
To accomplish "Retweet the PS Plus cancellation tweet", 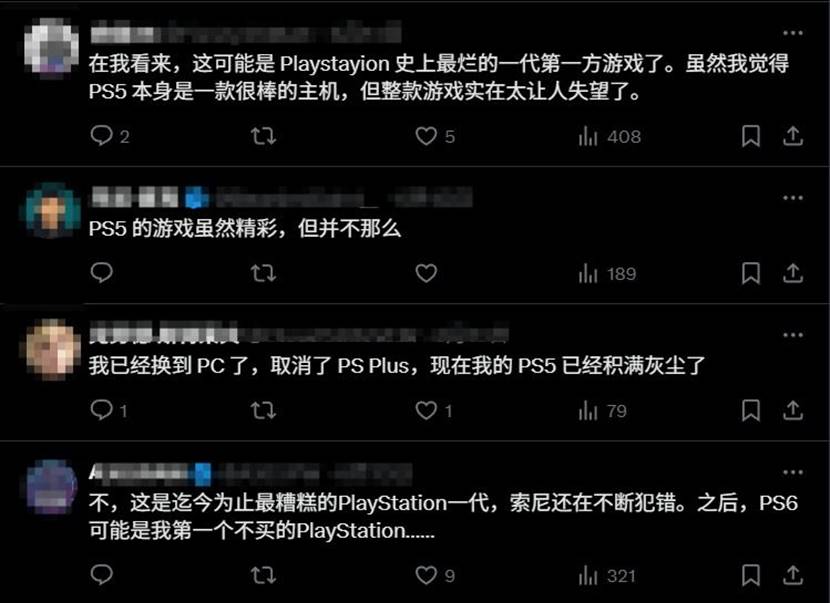I will pos(263,410).
